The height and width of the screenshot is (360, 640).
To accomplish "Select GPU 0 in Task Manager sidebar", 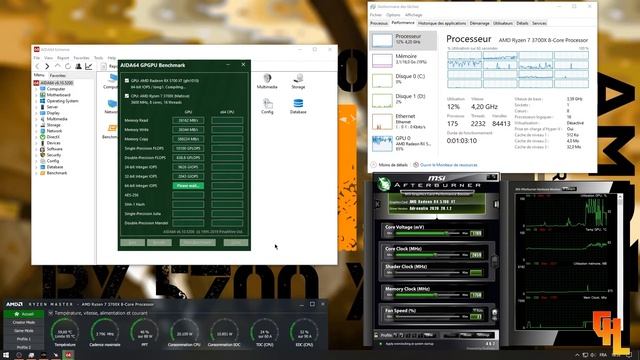I will pos(403,143).
